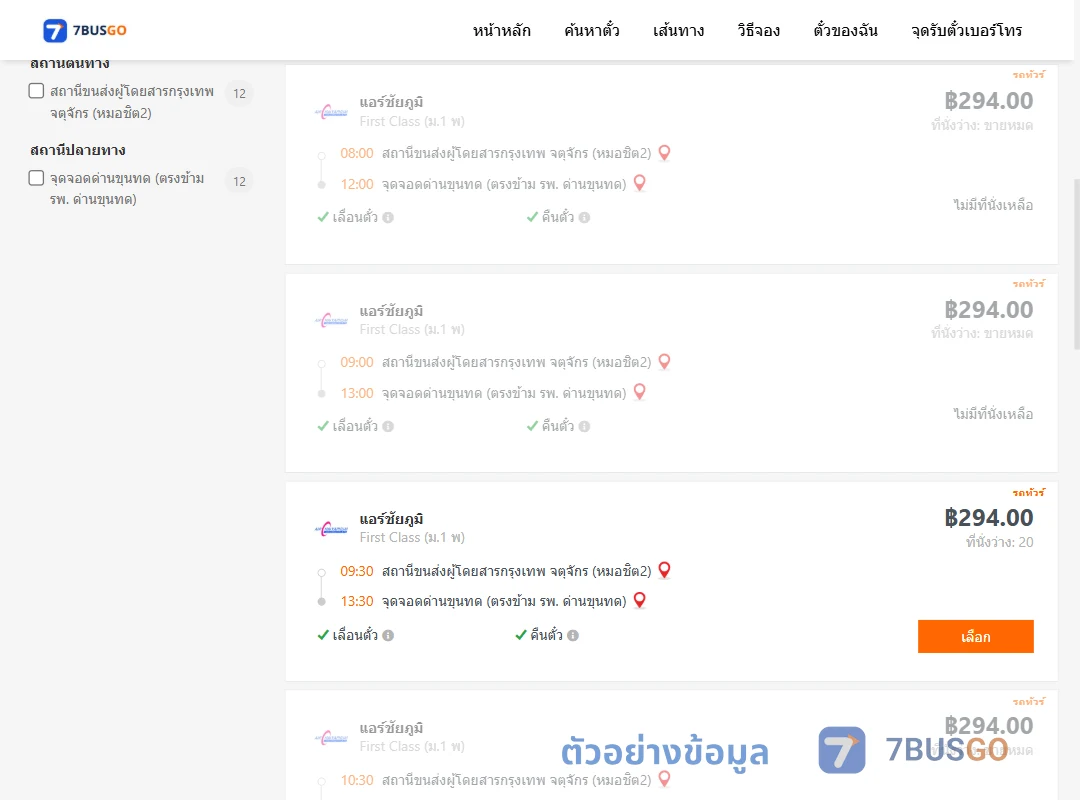Open the ตั๋วของฉัน menu item
The height and width of the screenshot is (800, 1080).
tap(845, 30)
